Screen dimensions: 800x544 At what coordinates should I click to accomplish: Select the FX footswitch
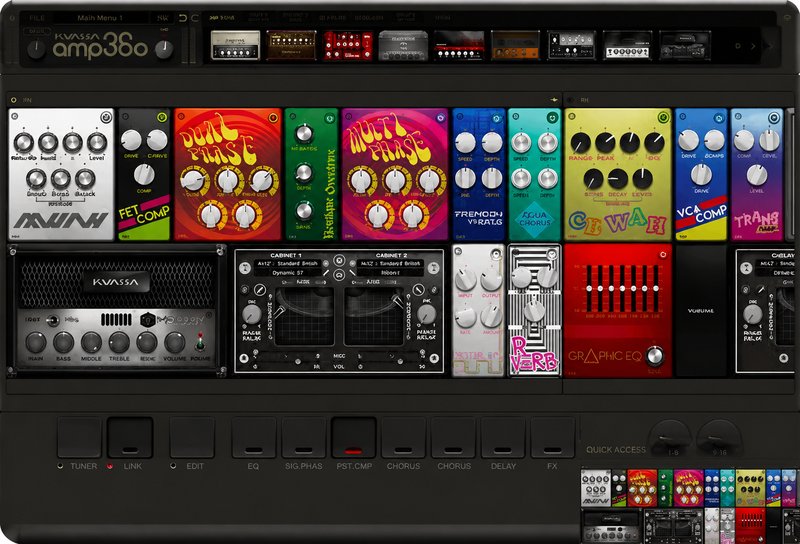(553, 437)
